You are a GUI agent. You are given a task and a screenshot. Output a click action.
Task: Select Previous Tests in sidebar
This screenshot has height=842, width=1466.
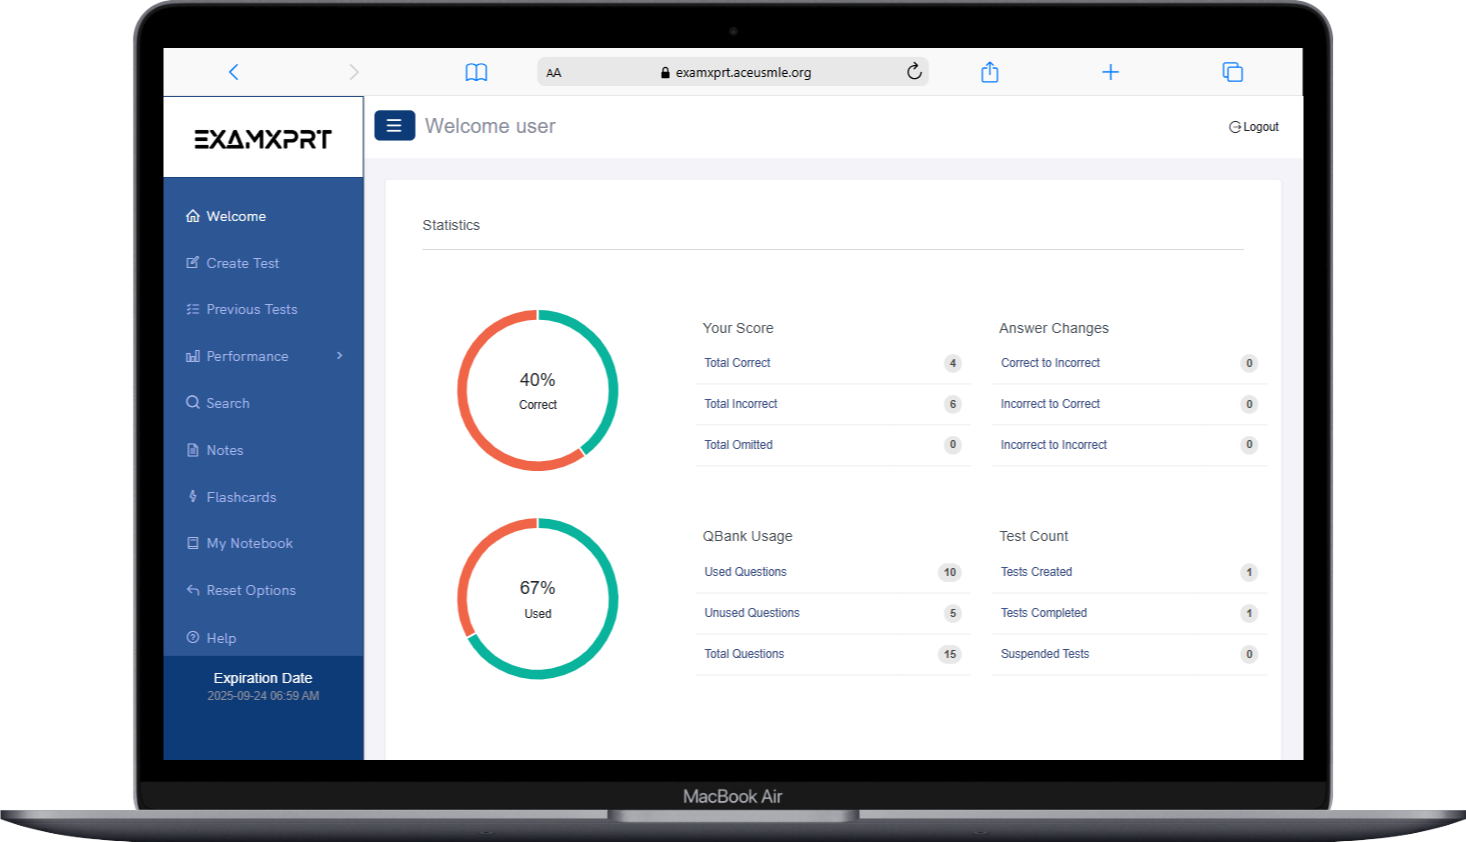[251, 310]
